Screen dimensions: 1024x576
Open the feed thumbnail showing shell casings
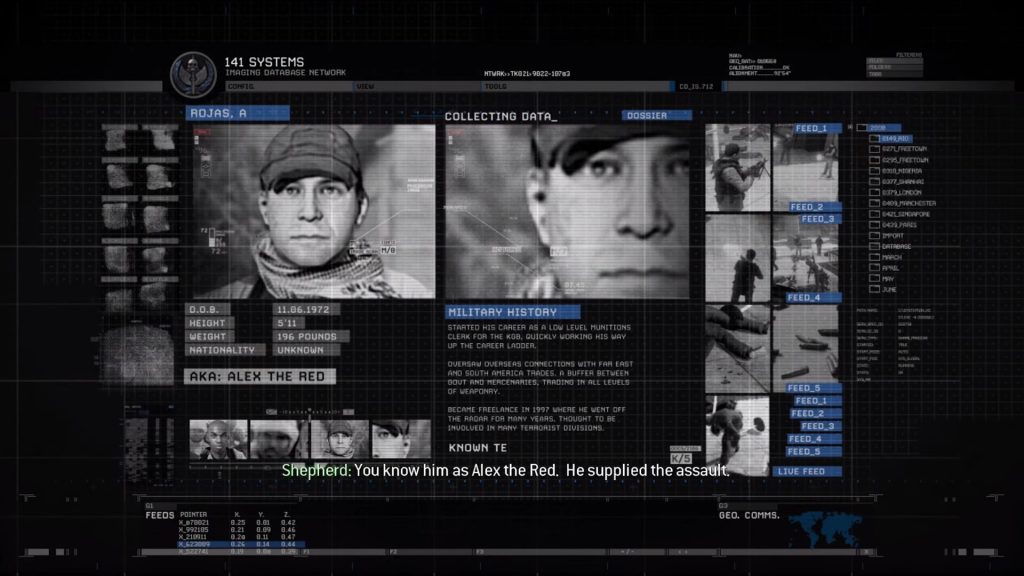point(805,349)
